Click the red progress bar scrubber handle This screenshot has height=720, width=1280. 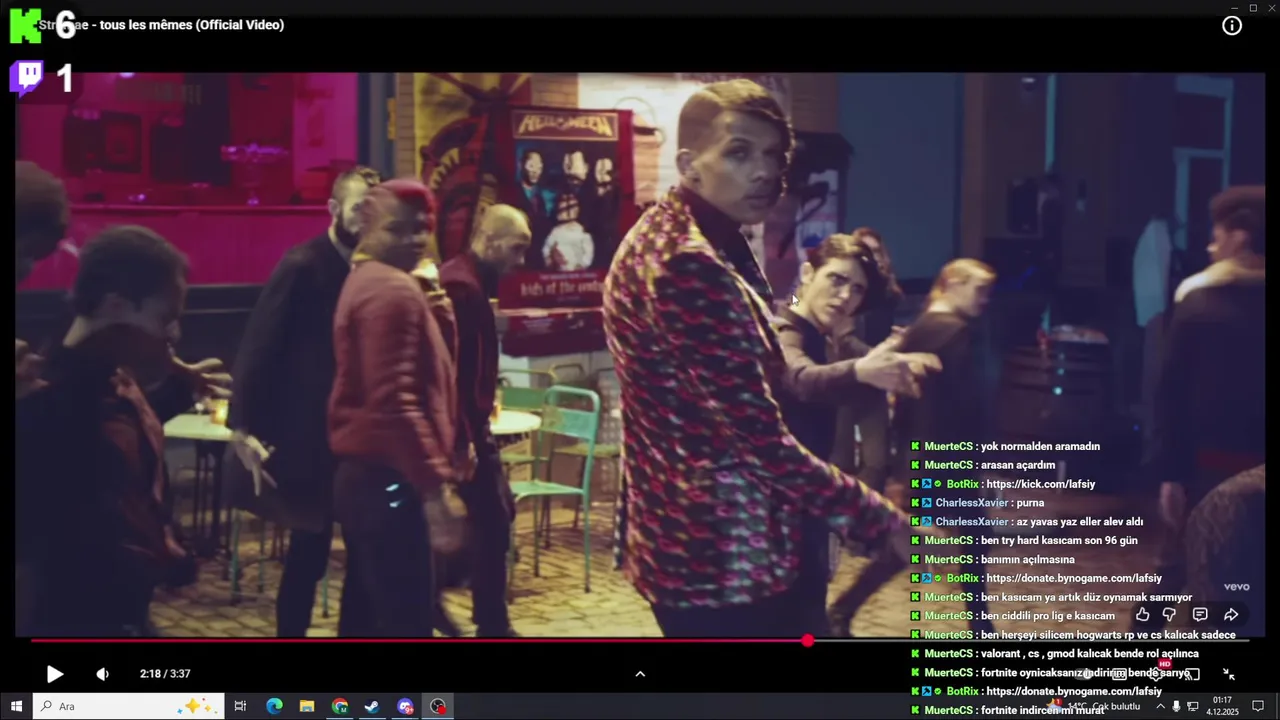tap(807, 640)
